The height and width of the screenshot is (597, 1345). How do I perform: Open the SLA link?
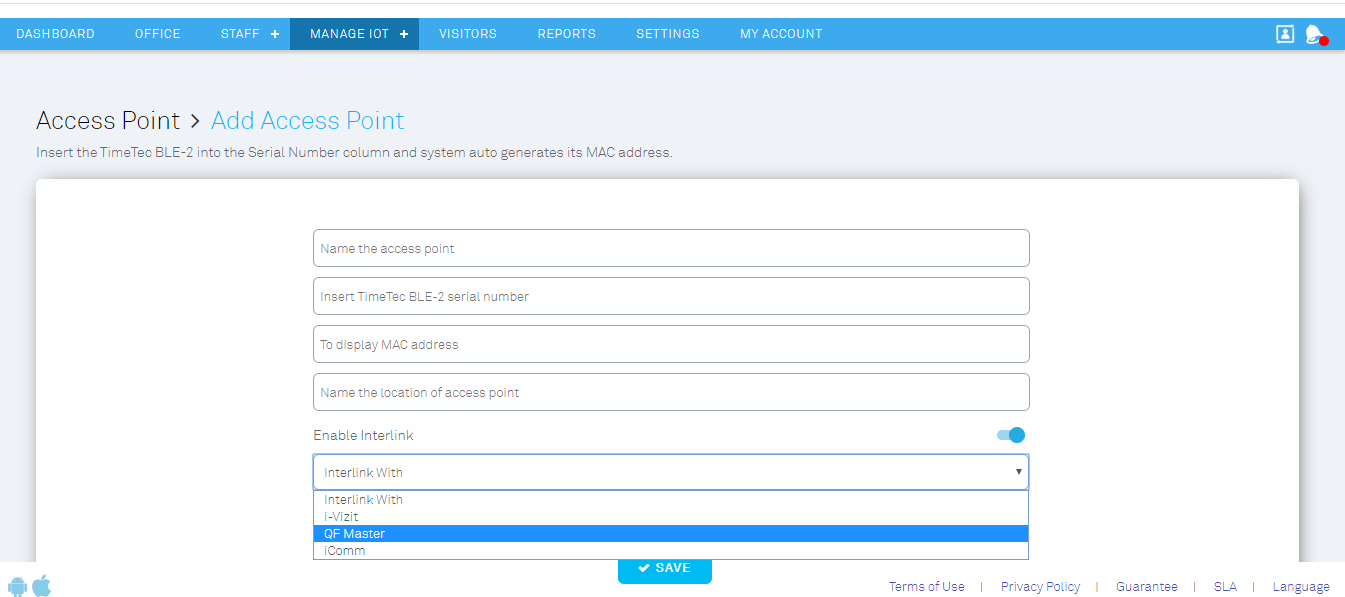click(1225, 587)
